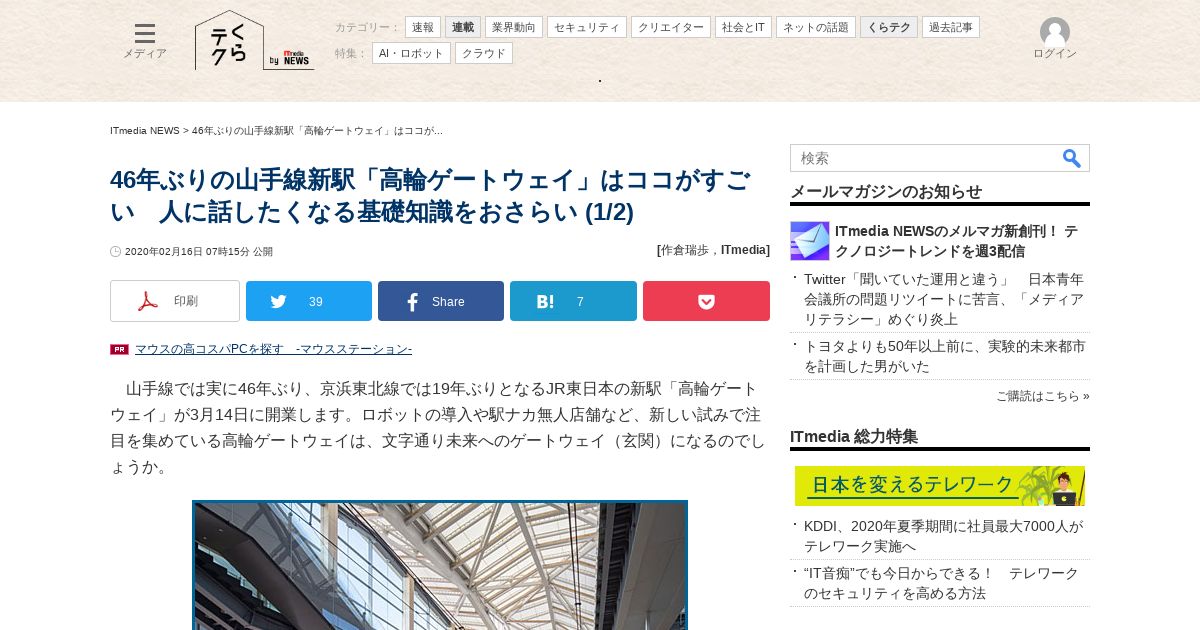
Task: Open the マウスの高コスパPC PR link
Action: [x=273, y=349]
